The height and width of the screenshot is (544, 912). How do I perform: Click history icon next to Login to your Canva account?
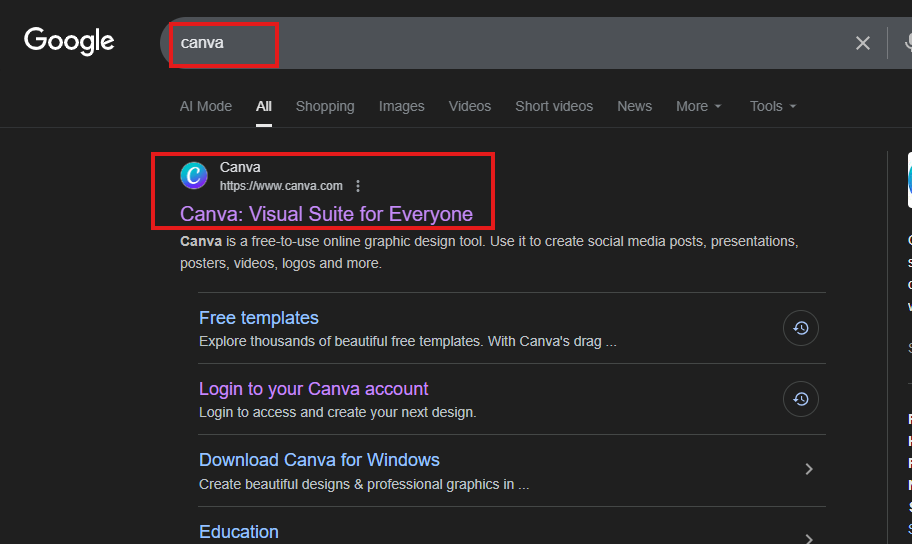pos(800,399)
